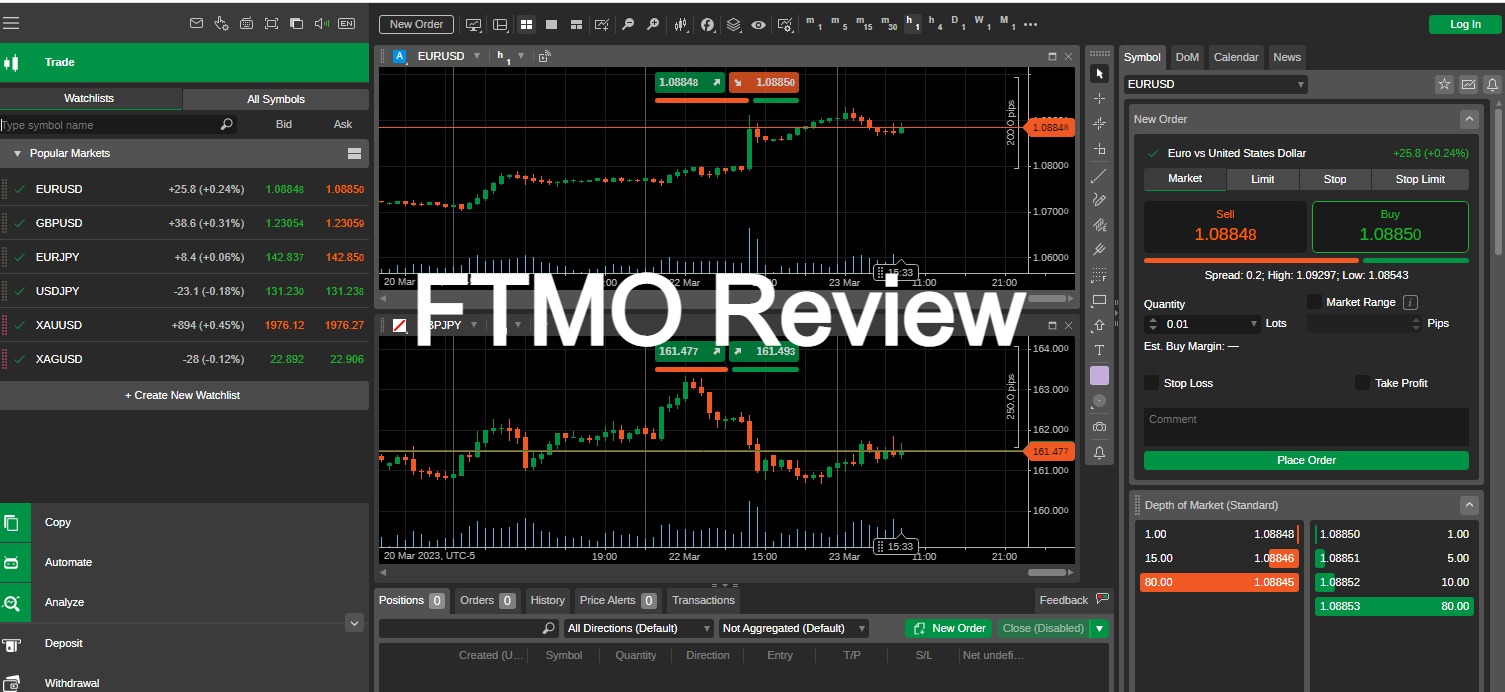The width and height of the screenshot is (1505, 692).
Task: Click the Buy 1.08850 button
Action: 1390,227
